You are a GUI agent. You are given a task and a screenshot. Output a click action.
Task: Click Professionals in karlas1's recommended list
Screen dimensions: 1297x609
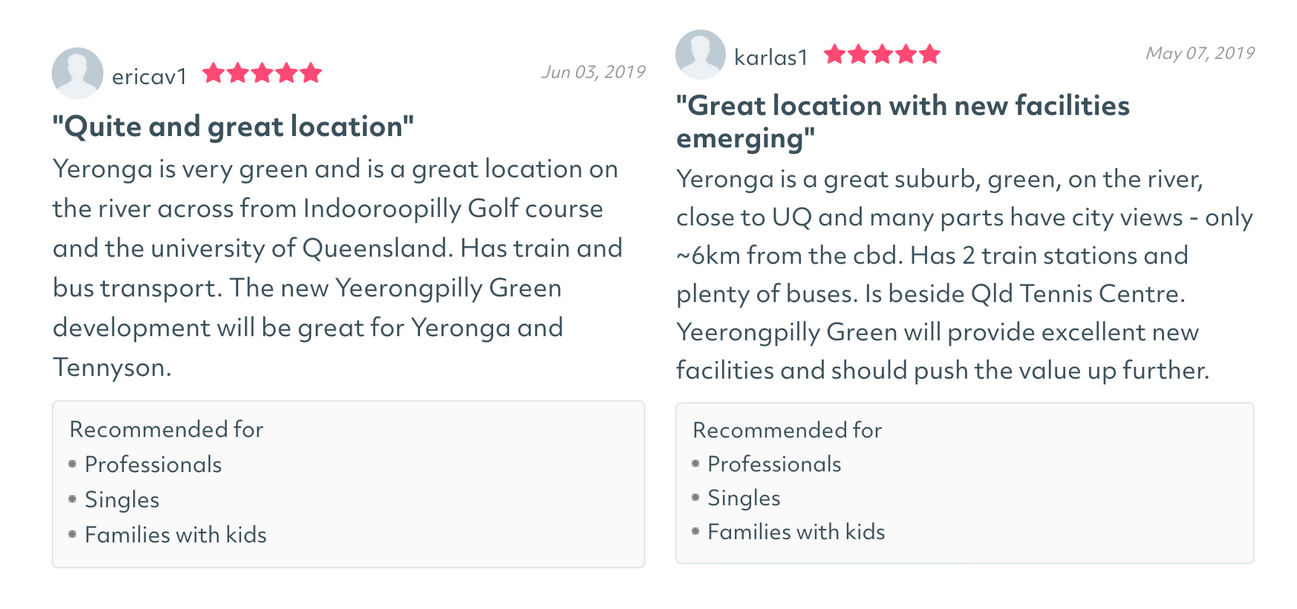click(775, 464)
